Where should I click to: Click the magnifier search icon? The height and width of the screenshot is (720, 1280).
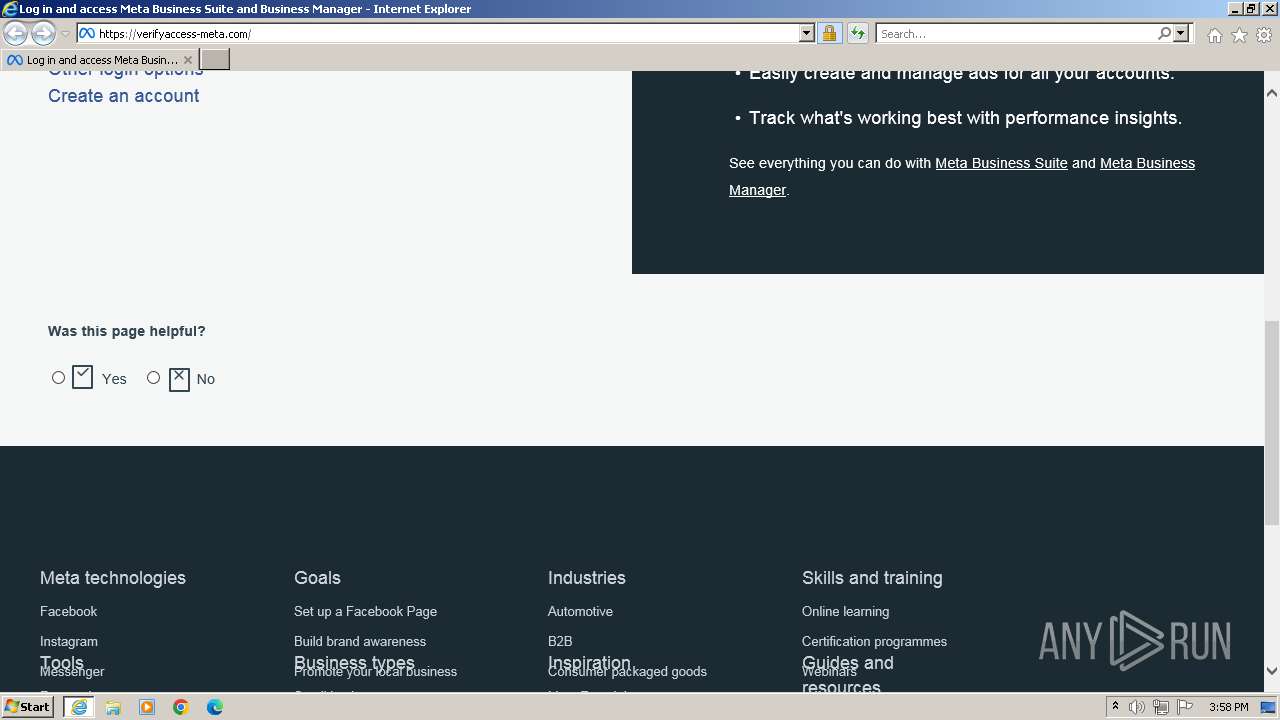tap(1164, 33)
